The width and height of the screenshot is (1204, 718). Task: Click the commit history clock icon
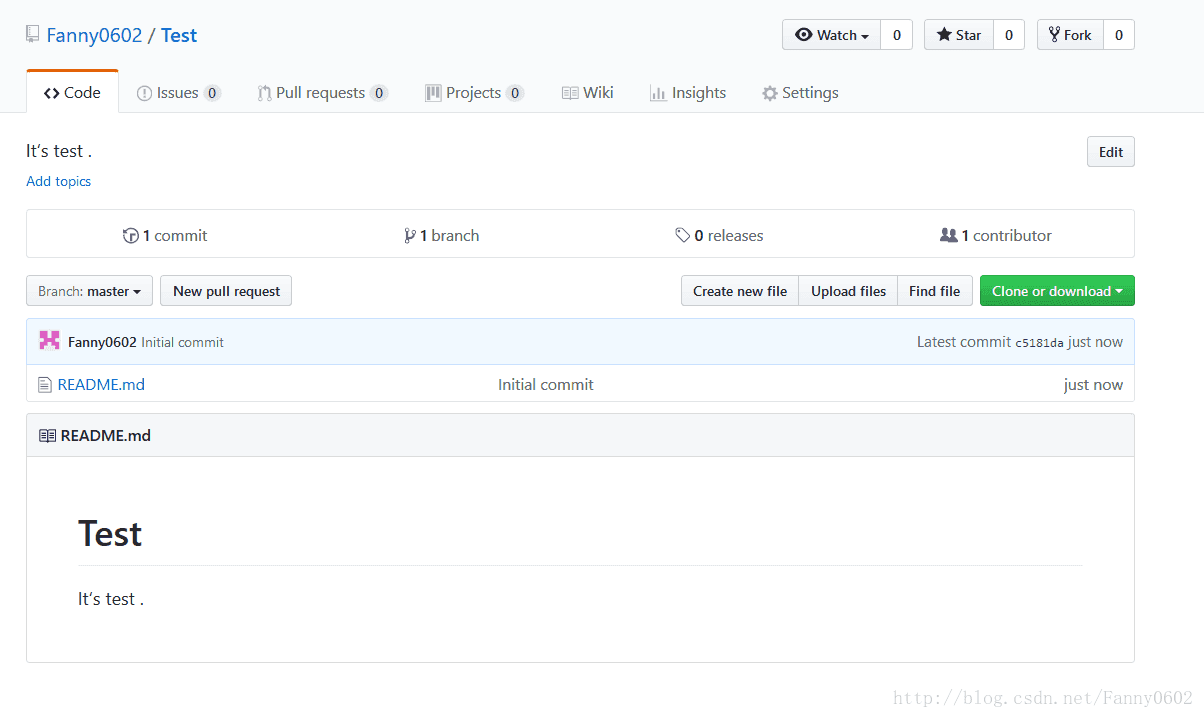(x=131, y=236)
